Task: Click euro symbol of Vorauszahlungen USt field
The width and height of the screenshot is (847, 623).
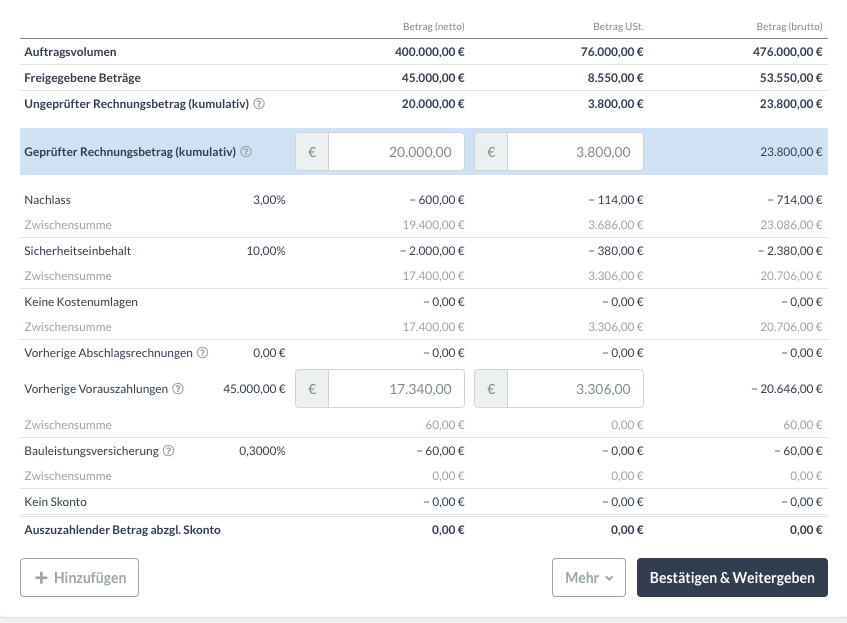Action: 491,389
